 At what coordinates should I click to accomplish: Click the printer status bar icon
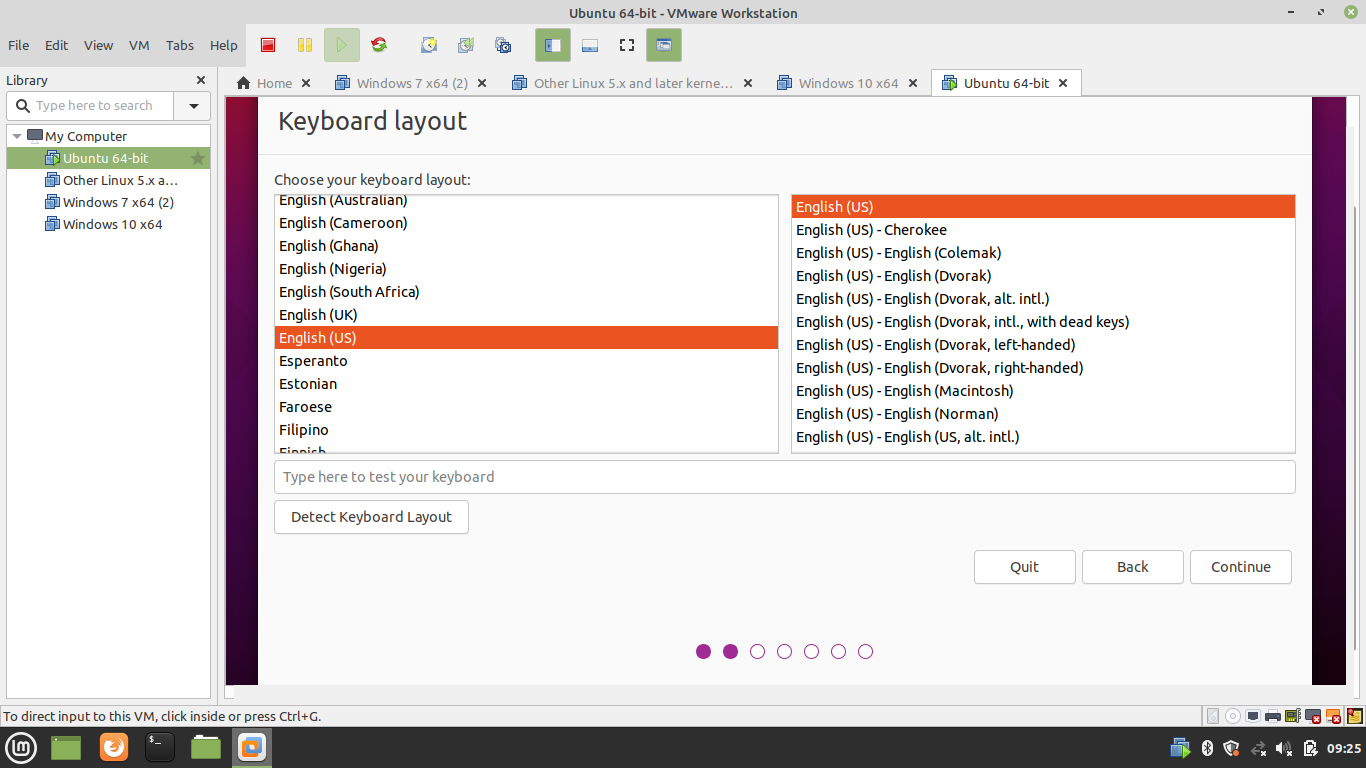(1273, 716)
